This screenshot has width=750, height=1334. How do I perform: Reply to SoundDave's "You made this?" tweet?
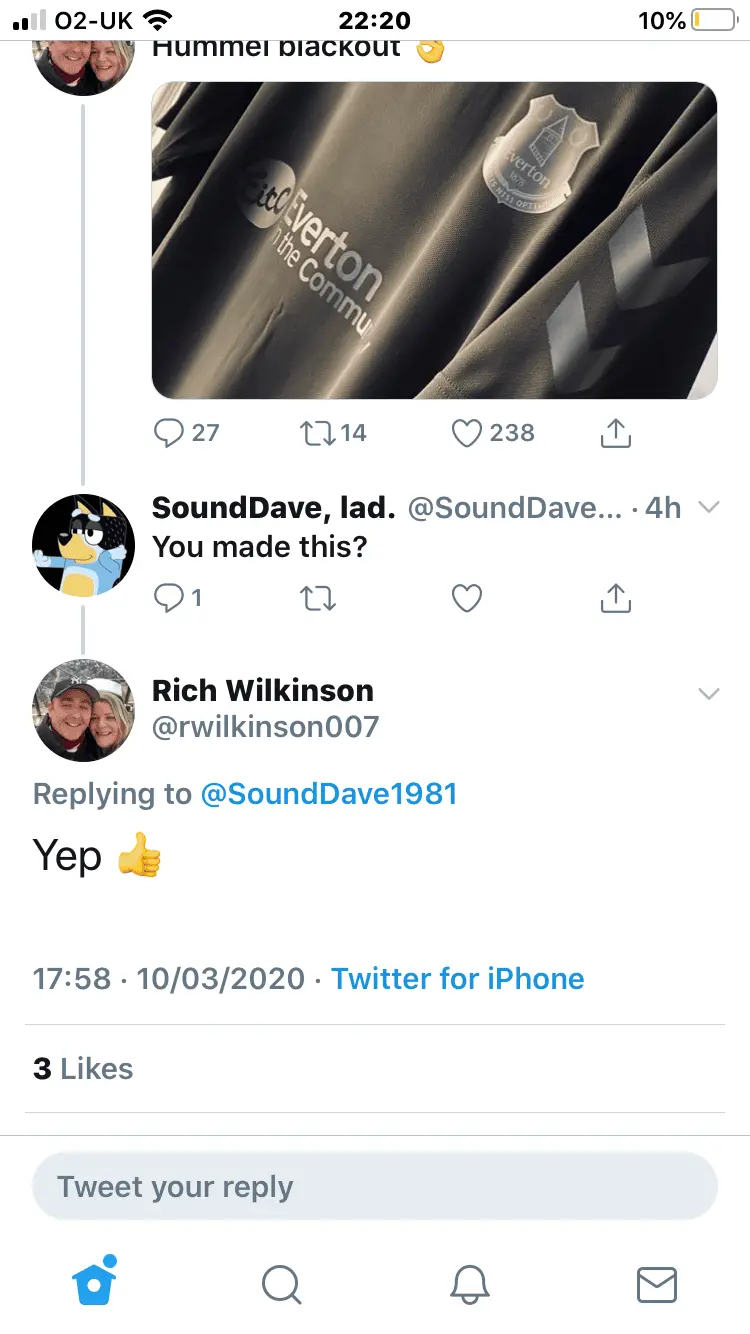[x=169, y=598]
